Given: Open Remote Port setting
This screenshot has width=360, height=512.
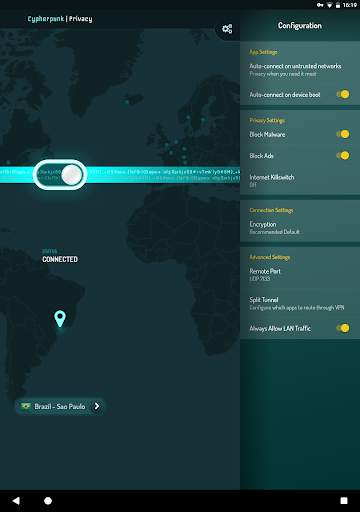Looking at the screenshot, I should 300,274.
